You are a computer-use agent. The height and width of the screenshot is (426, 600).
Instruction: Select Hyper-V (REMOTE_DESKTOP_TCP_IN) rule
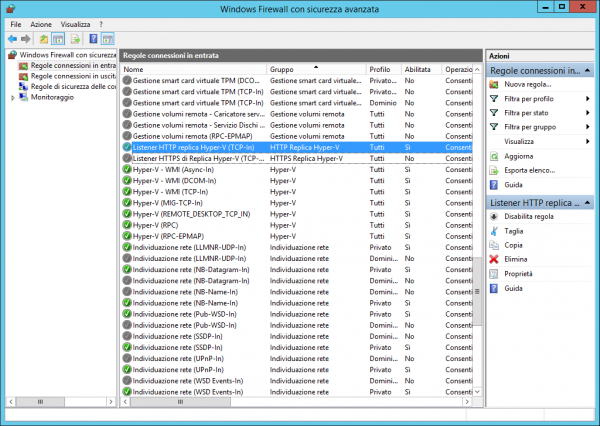coord(297,214)
